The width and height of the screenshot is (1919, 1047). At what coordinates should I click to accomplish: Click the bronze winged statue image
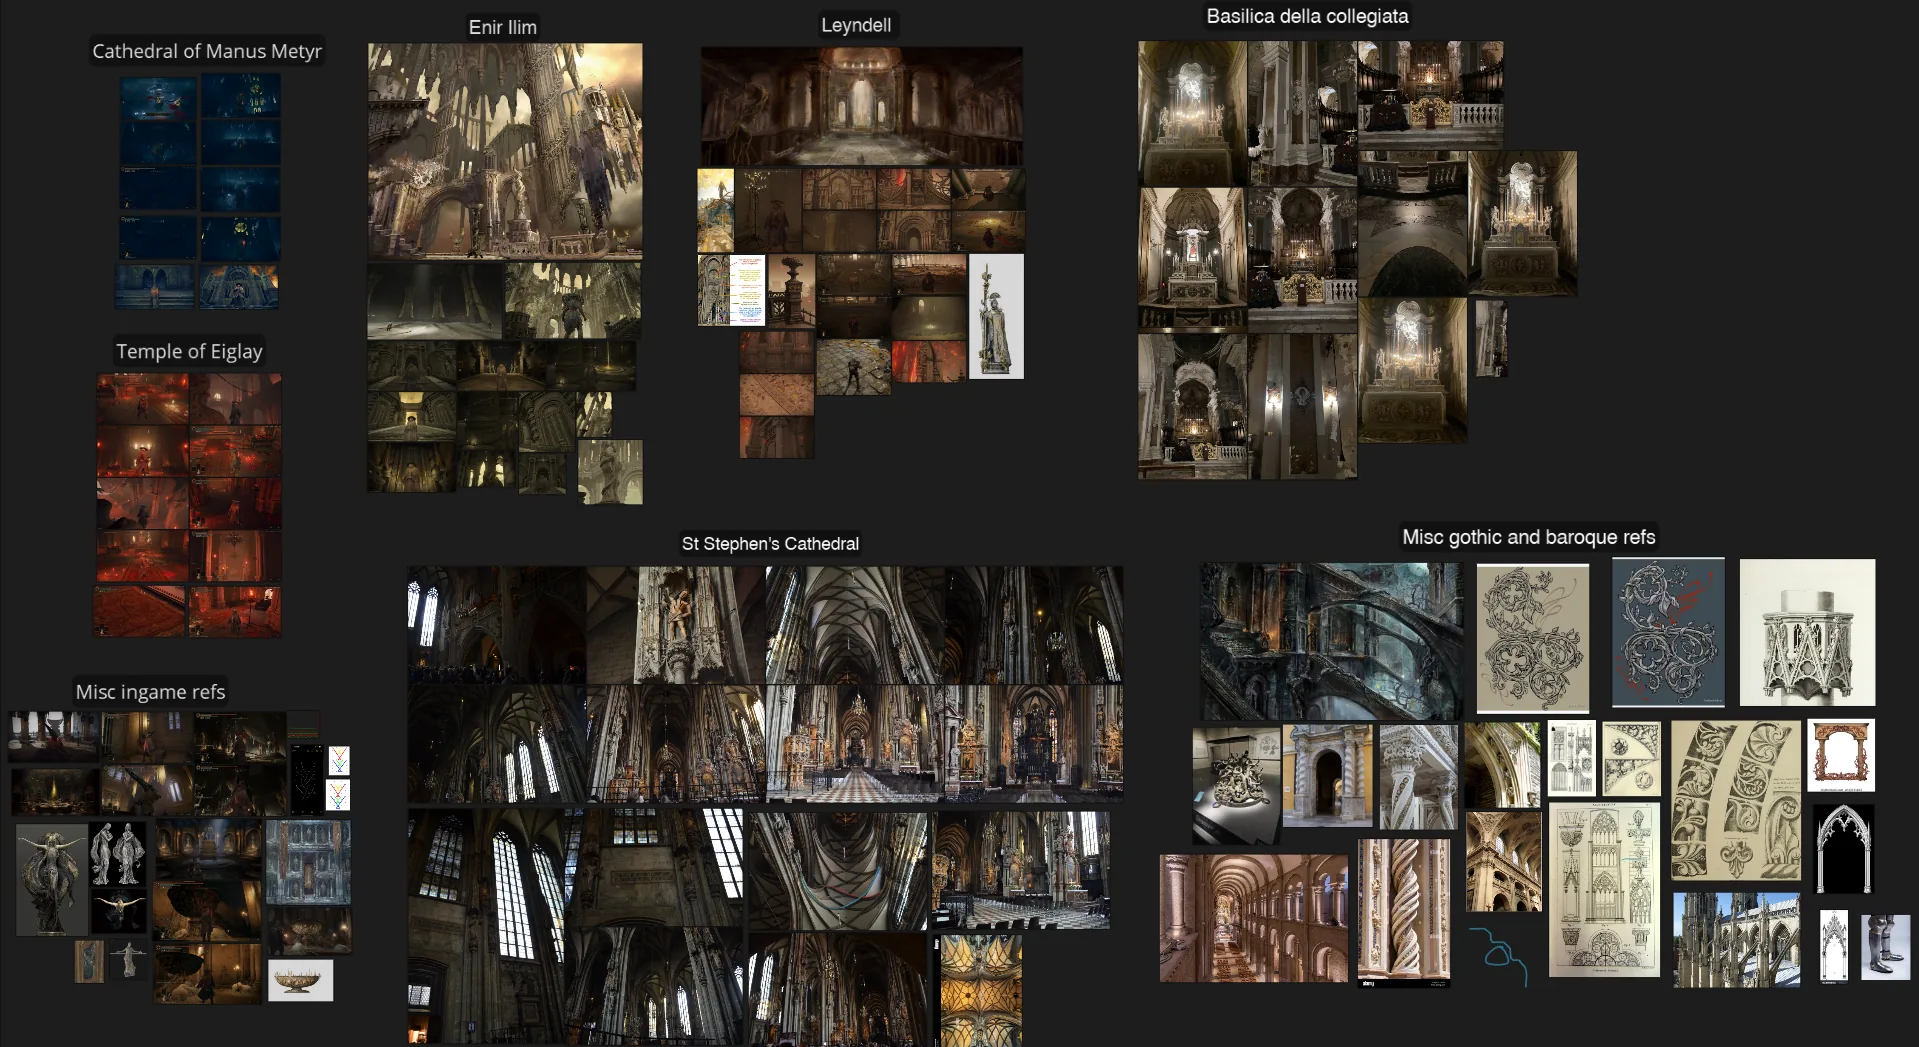point(51,880)
